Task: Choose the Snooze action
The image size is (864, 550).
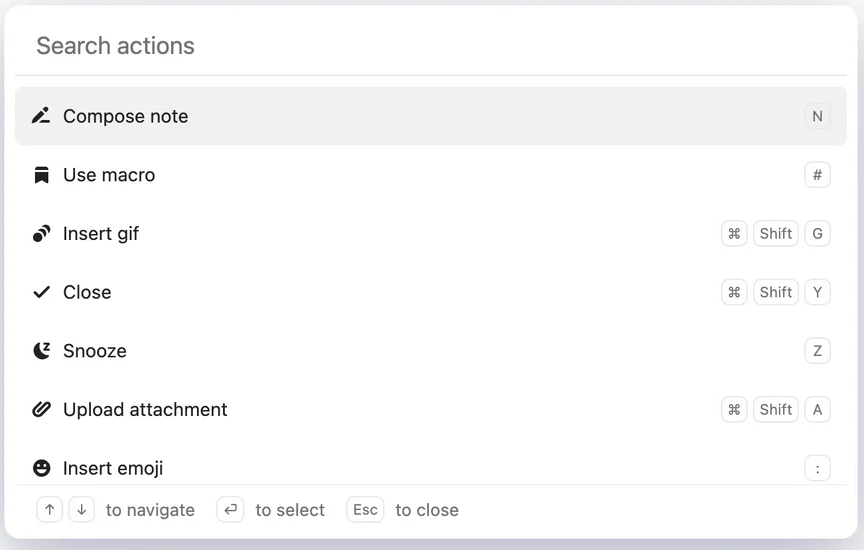Action: point(95,351)
